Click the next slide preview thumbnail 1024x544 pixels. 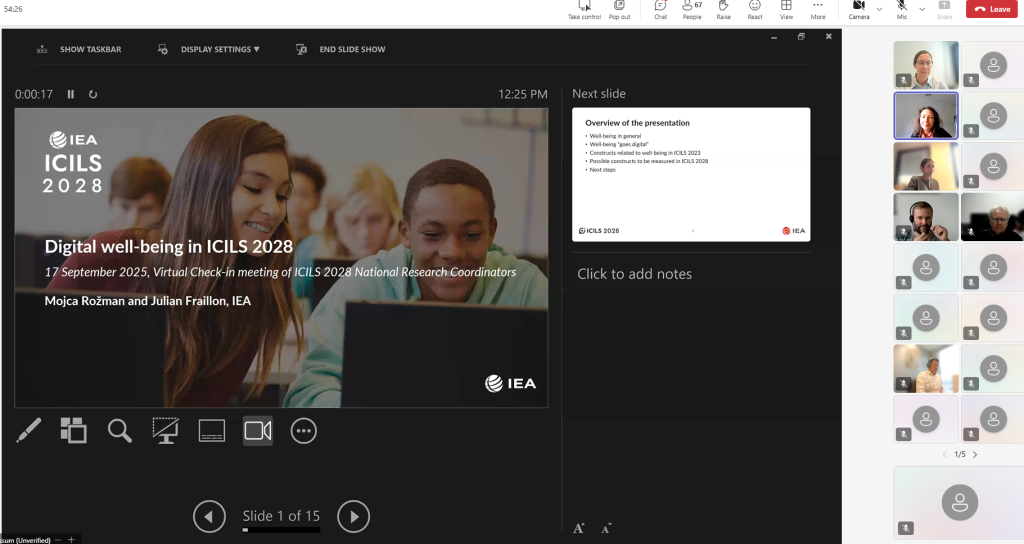click(x=691, y=174)
